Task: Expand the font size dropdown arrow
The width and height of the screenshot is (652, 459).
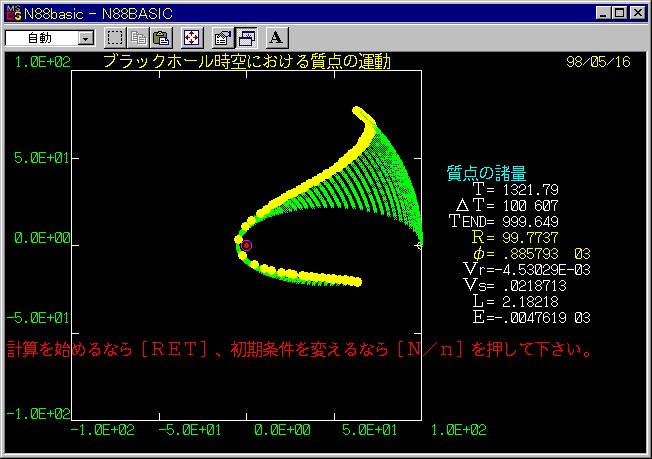Action: pyautogui.click(x=85, y=39)
